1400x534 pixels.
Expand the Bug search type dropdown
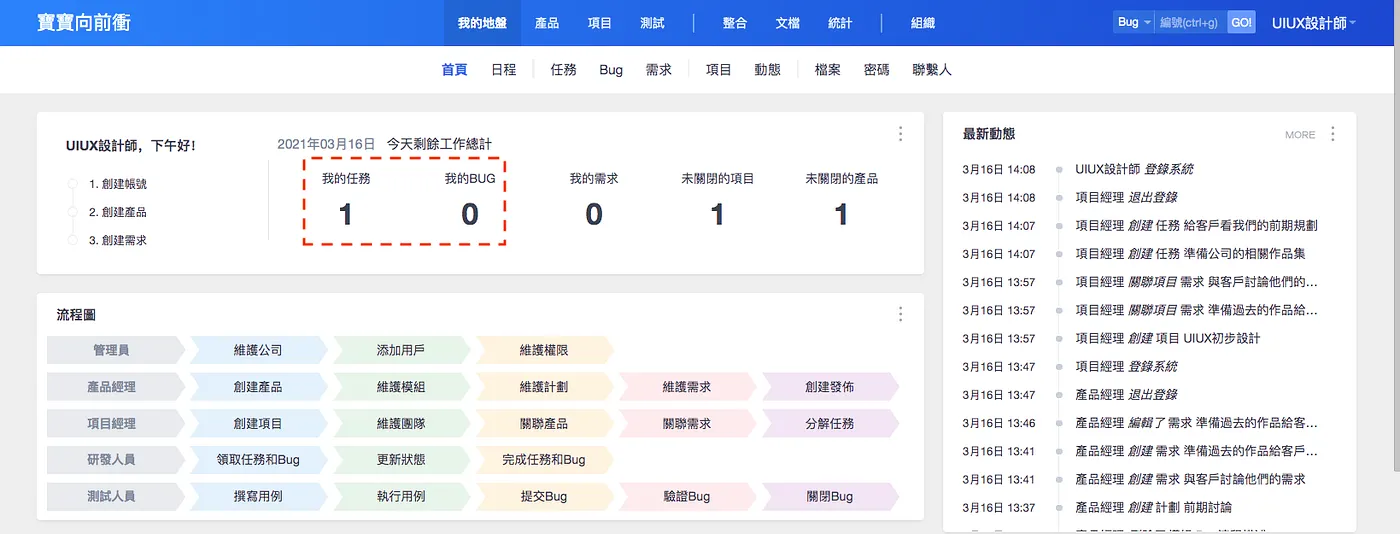[x=1134, y=22]
